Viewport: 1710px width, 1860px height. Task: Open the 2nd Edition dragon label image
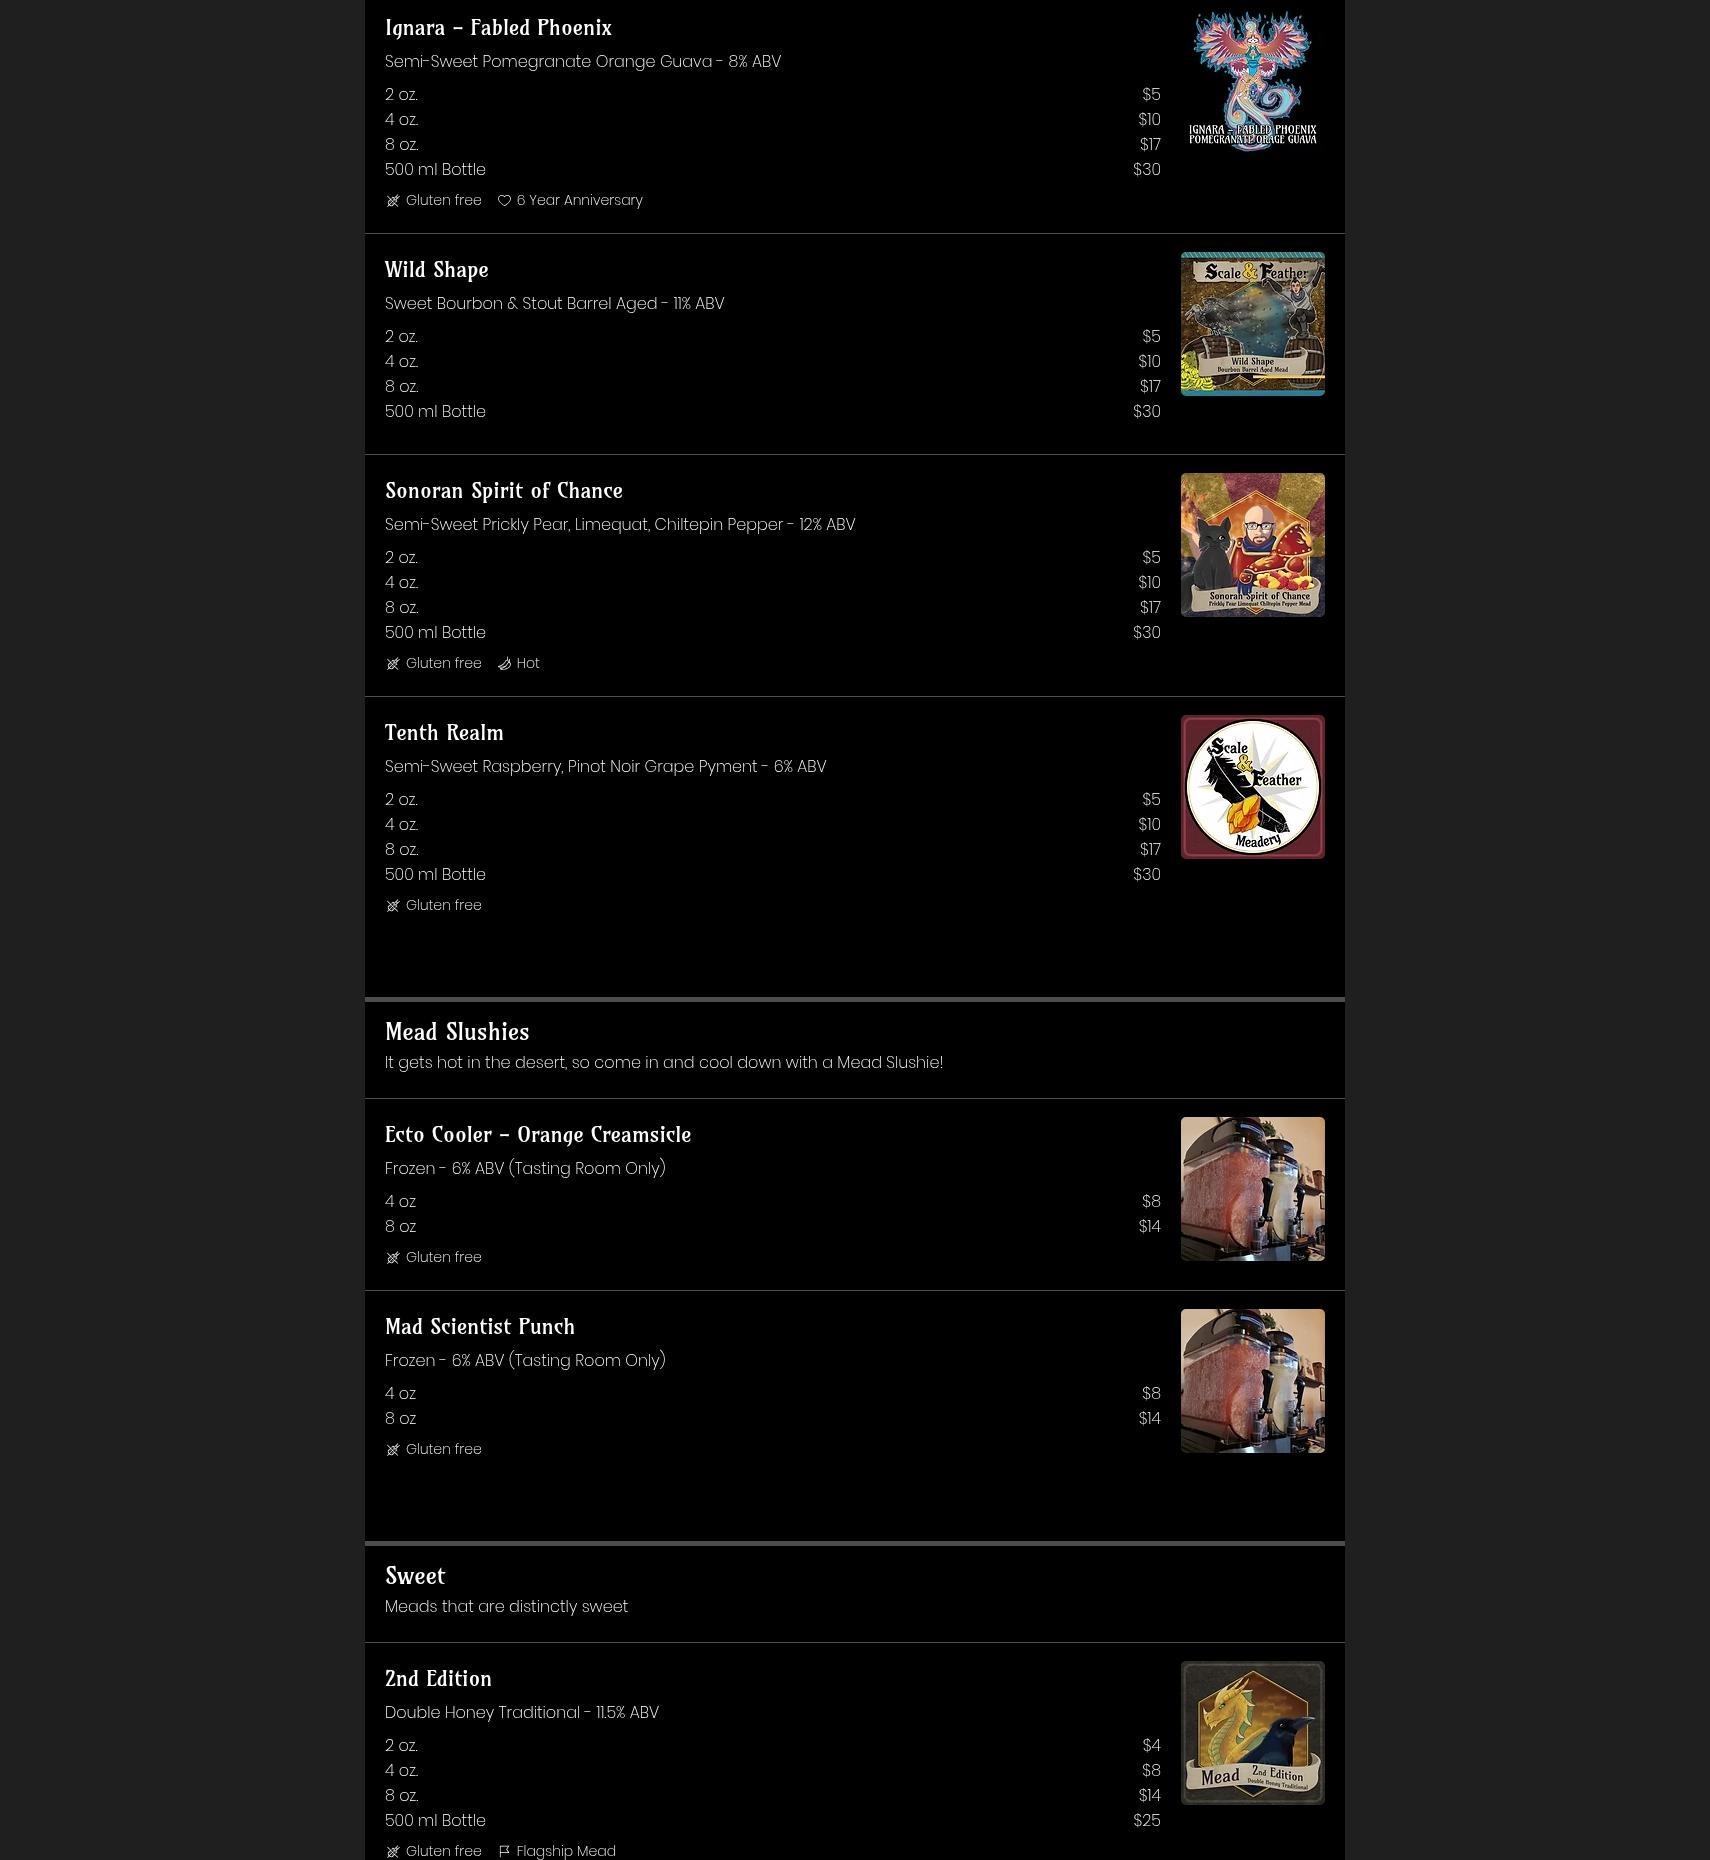pos(1252,1733)
